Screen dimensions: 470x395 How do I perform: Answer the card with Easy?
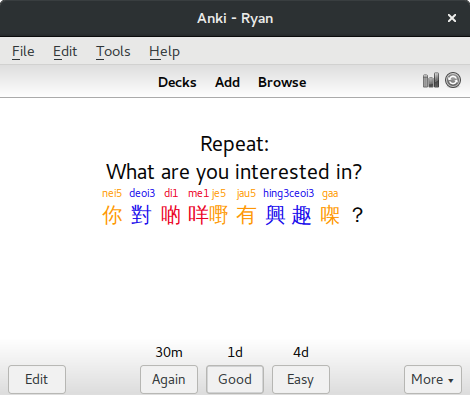pyautogui.click(x=301, y=379)
